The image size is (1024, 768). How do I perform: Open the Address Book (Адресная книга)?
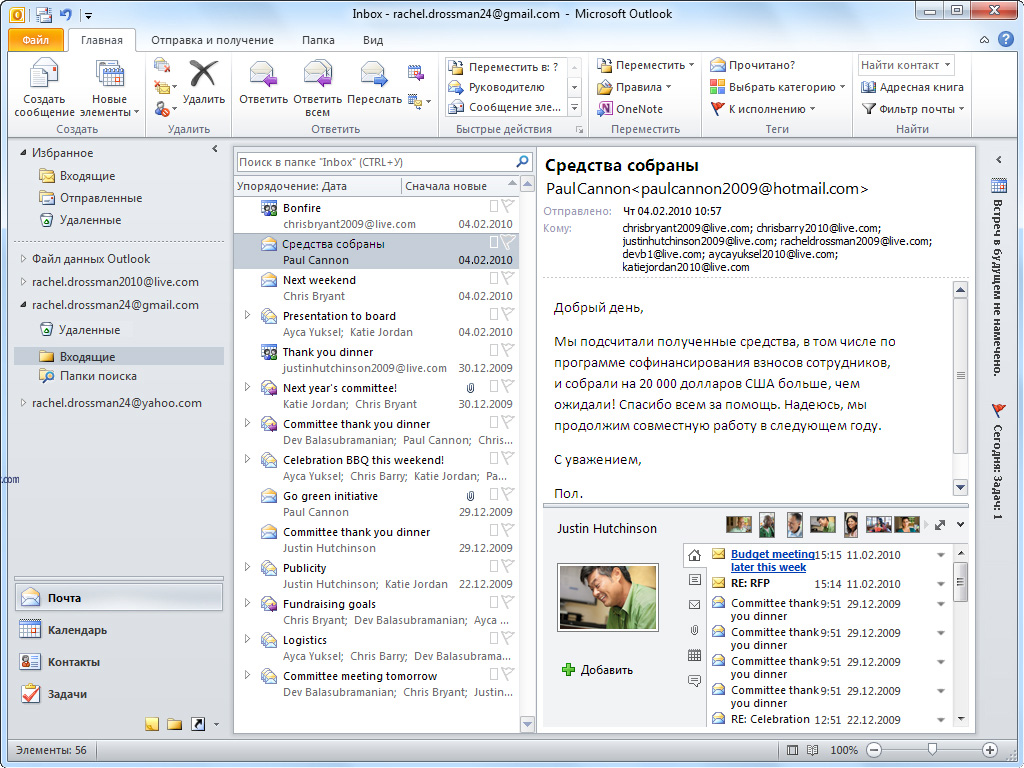(912, 87)
